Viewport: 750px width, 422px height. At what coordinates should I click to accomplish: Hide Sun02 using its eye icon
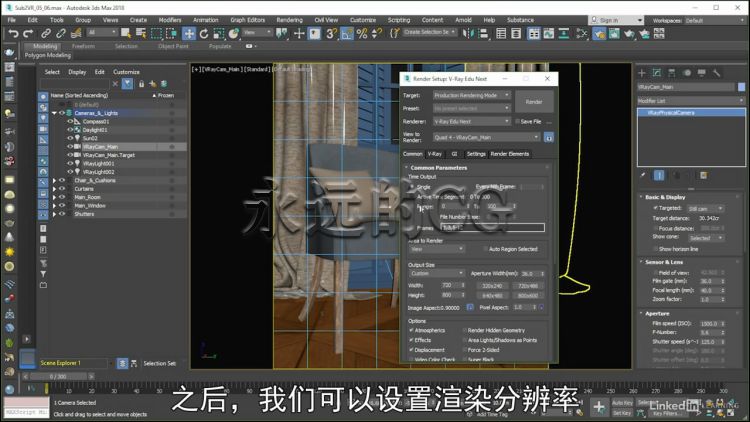70,138
